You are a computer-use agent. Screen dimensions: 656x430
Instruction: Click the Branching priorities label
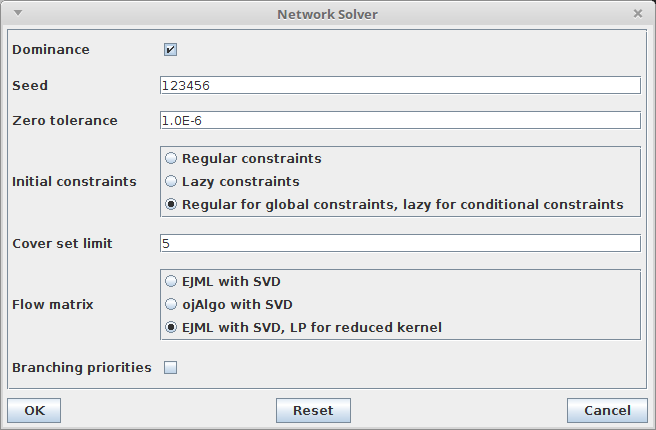point(82,367)
